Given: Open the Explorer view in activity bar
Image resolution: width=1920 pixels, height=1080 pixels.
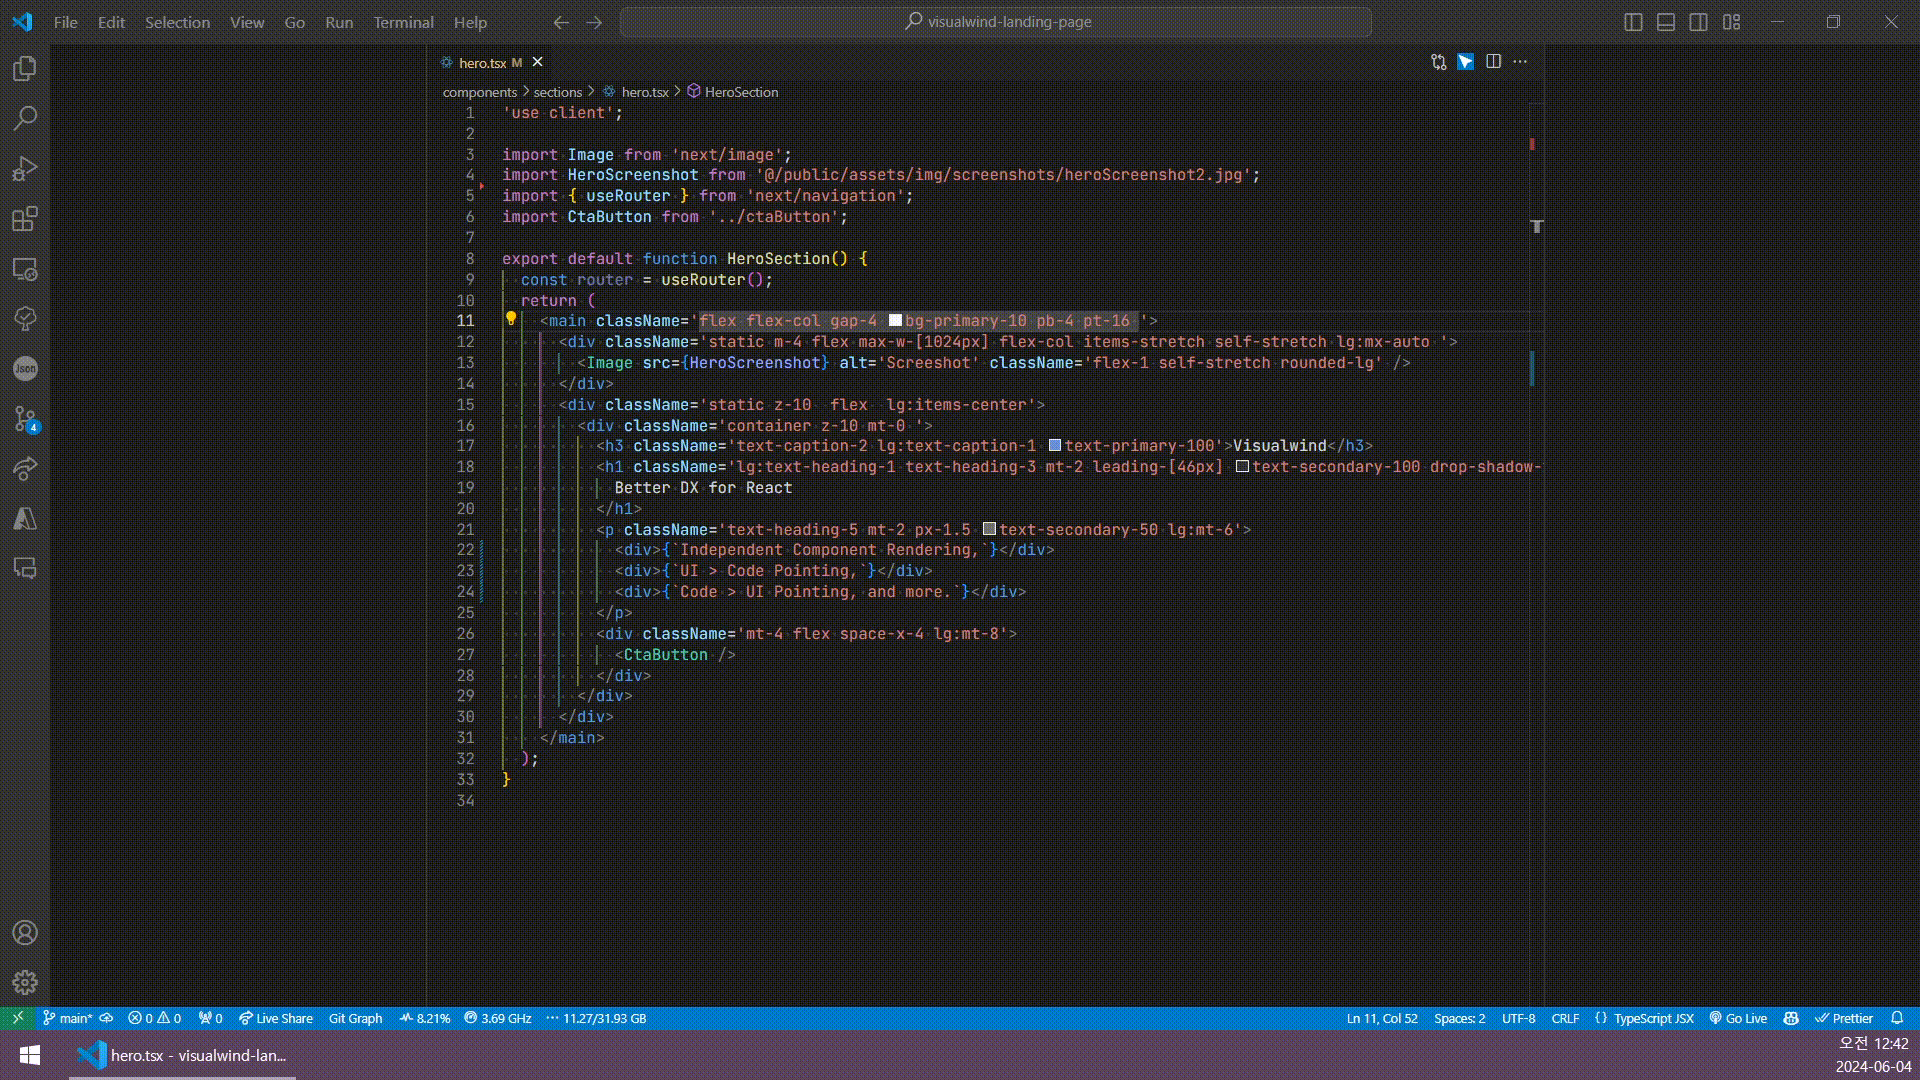Looking at the screenshot, I should coord(25,69).
